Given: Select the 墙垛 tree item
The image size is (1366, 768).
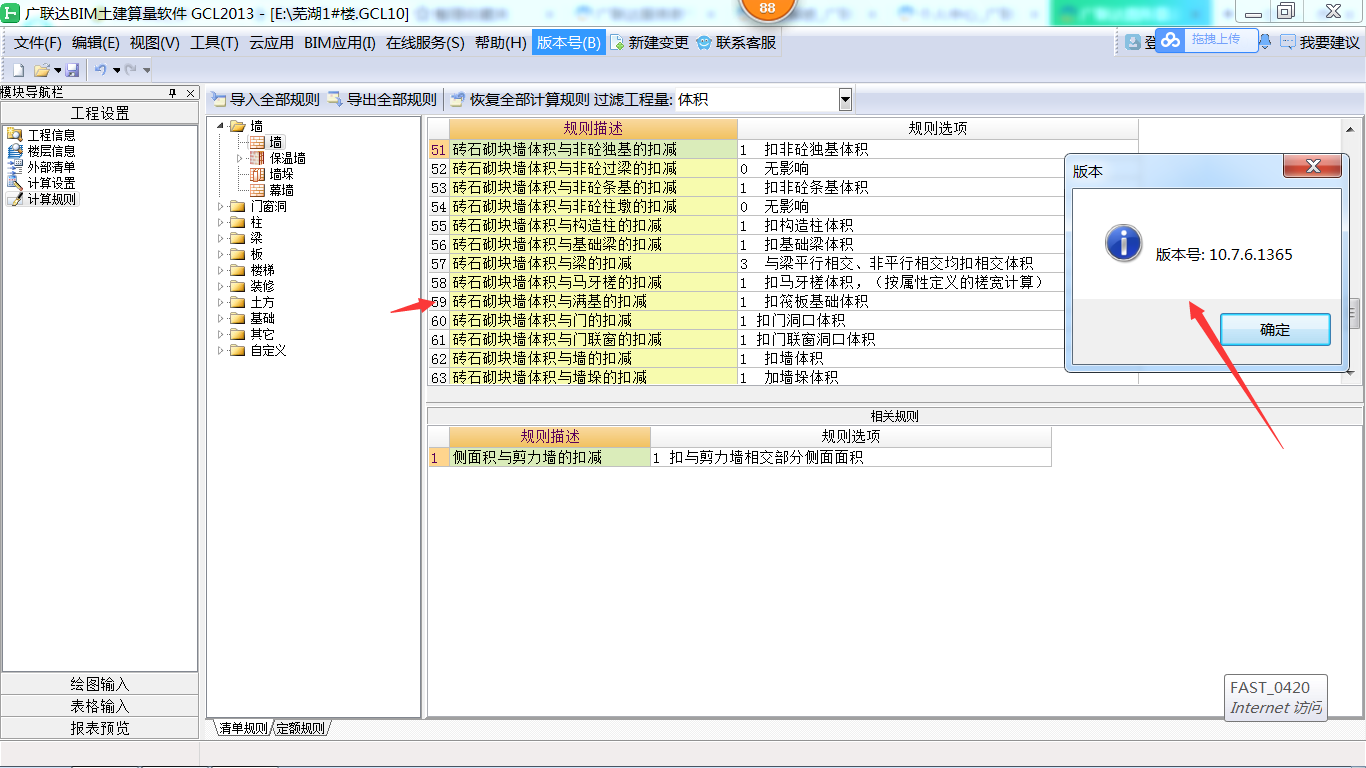Looking at the screenshot, I should [281, 174].
